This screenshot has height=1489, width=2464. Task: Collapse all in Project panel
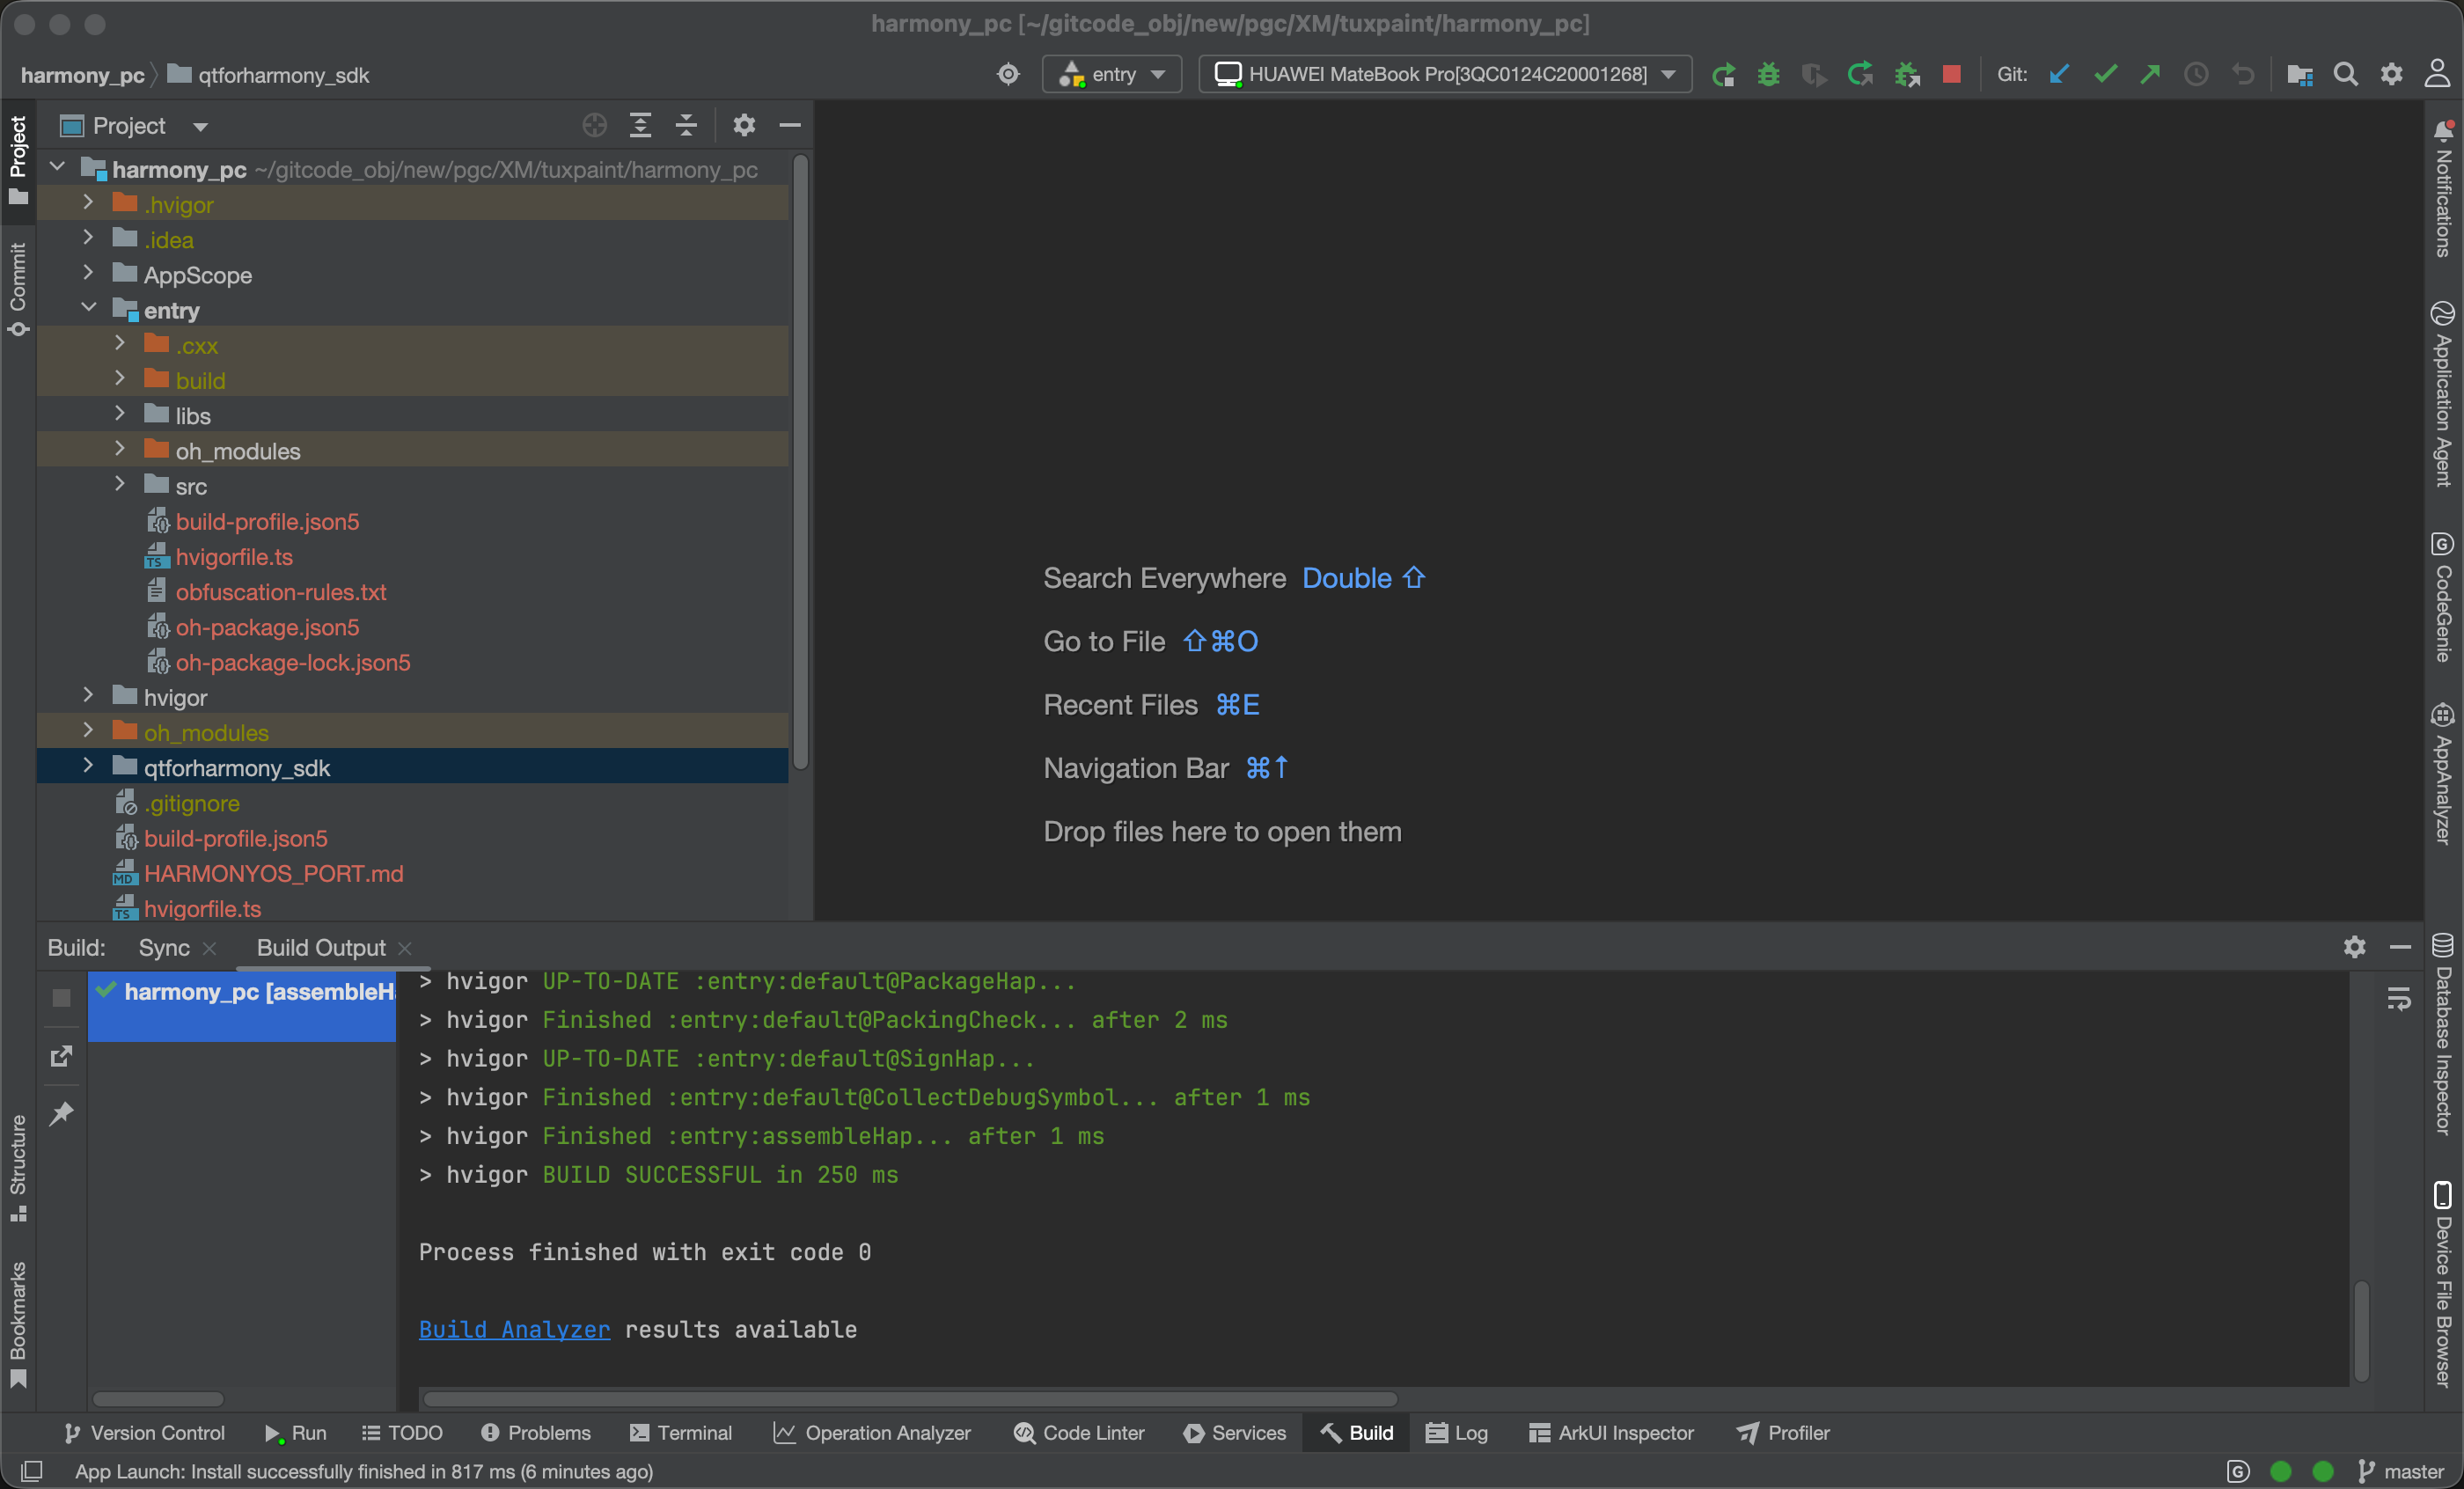(x=686, y=125)
